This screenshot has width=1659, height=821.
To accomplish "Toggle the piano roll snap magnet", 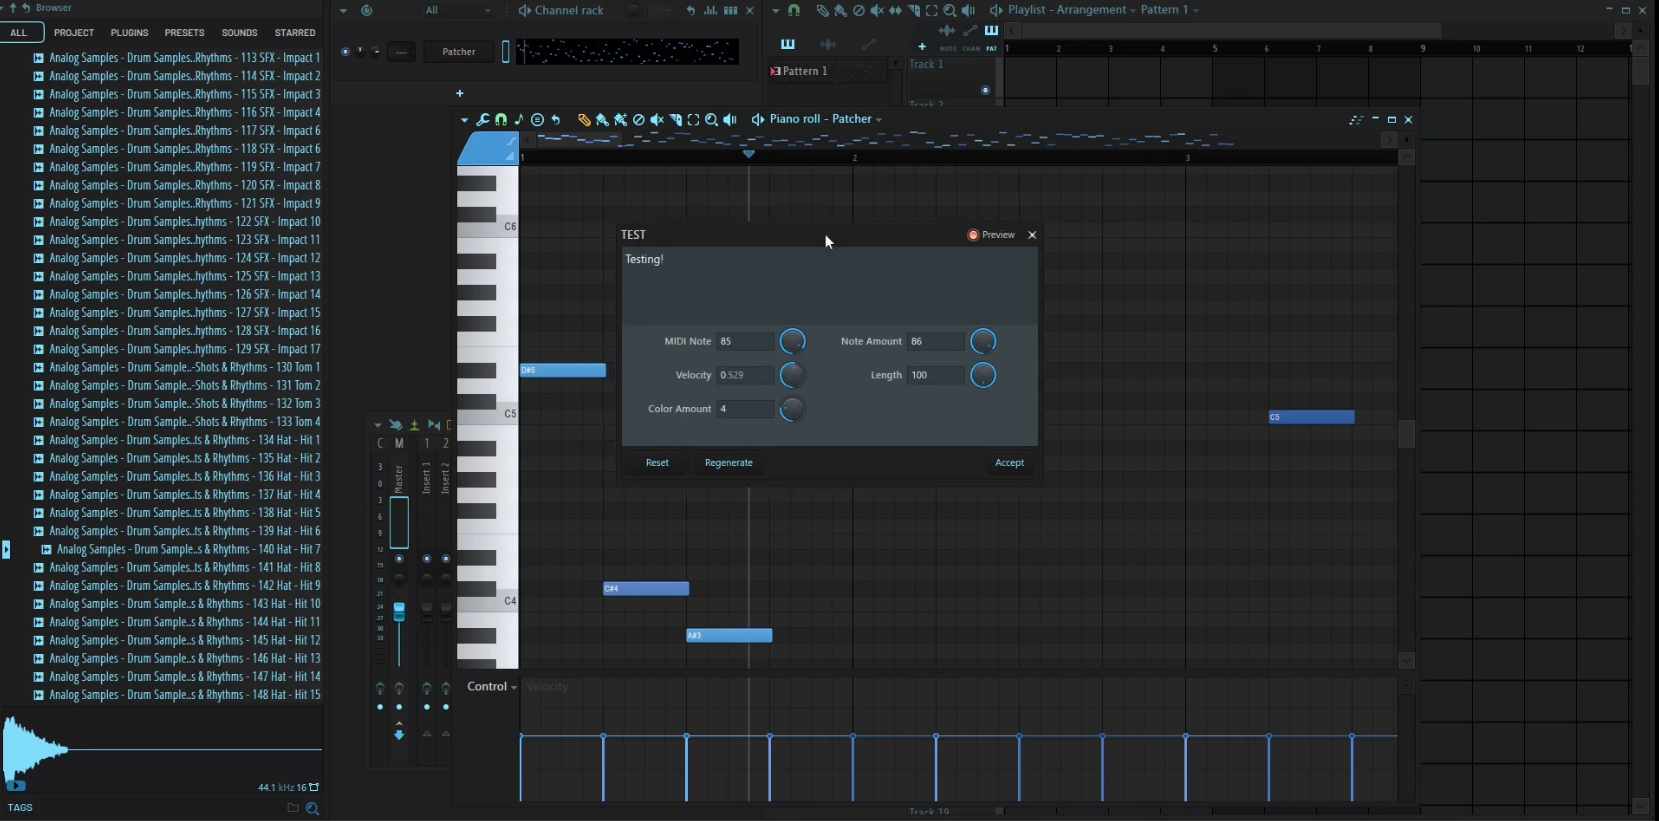I will pyautogui.click(x=501, y=120).
